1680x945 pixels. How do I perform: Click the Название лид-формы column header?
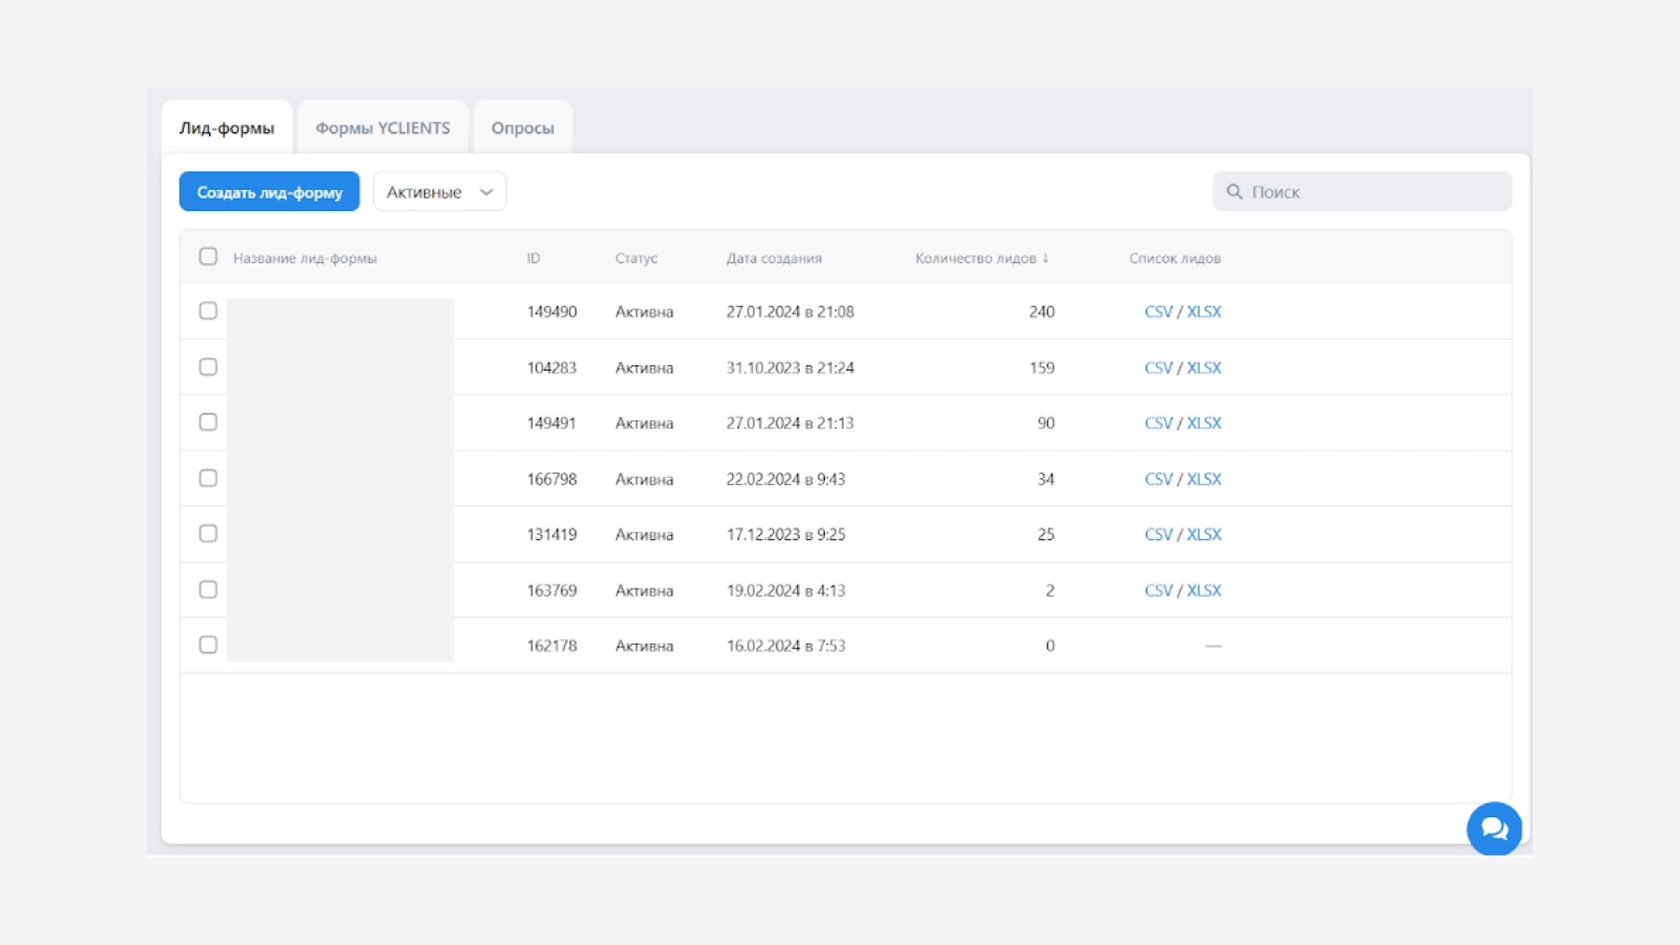(305, 258)
